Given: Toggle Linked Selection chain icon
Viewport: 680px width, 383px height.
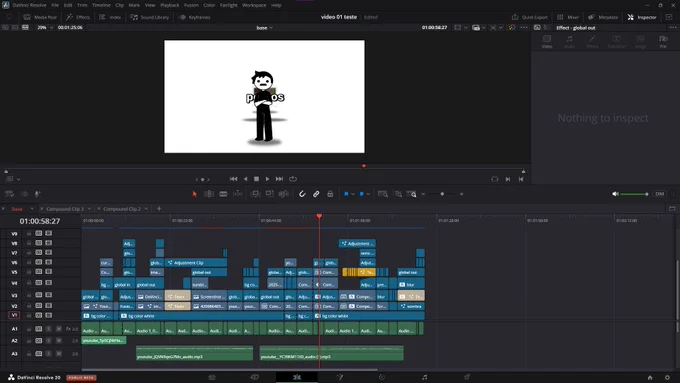Looking at the screenshot, I should pos(316,194).
